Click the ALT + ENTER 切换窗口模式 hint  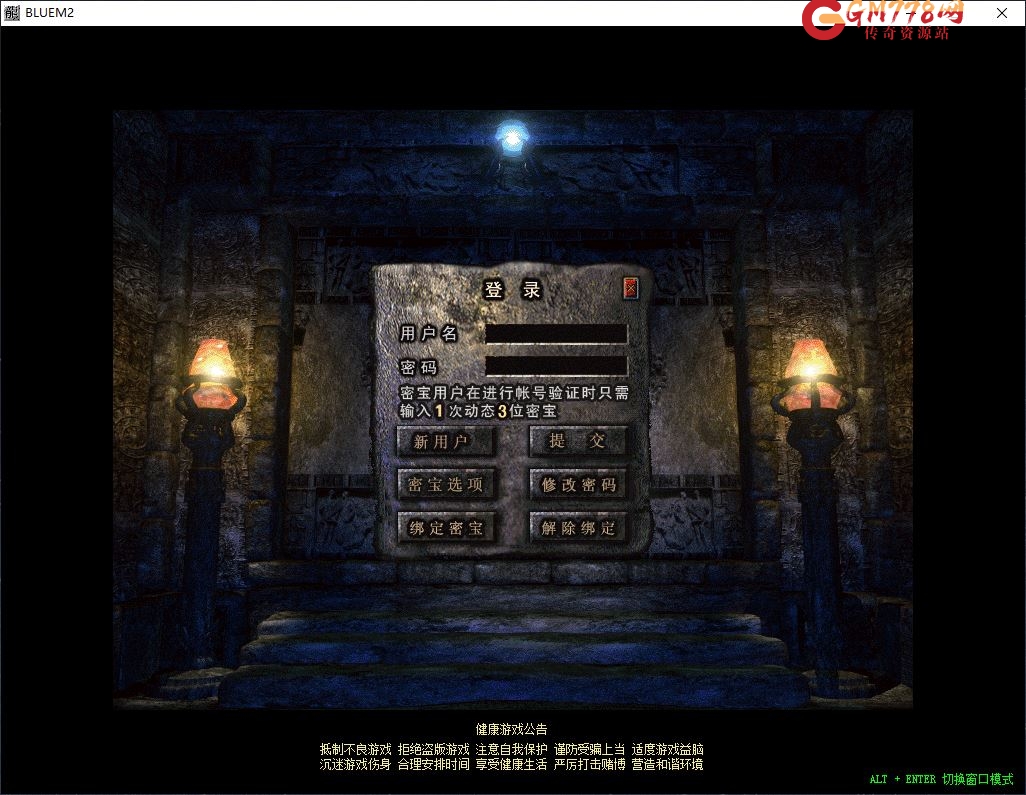coord(941,779)
